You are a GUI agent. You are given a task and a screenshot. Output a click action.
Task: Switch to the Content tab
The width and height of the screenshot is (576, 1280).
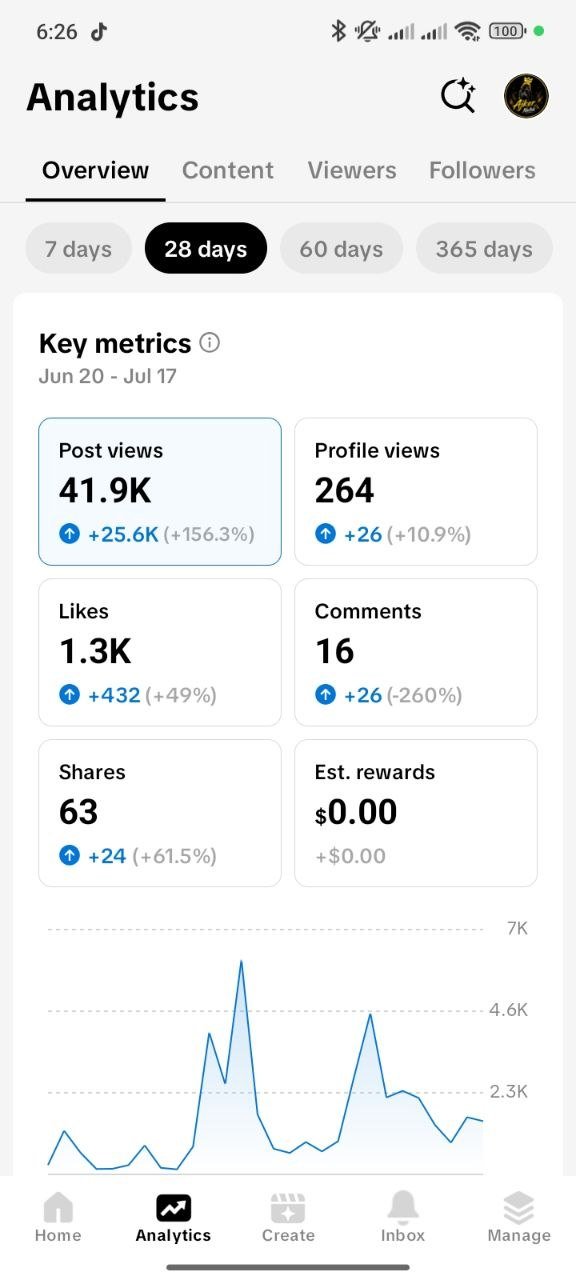point(228,170)
